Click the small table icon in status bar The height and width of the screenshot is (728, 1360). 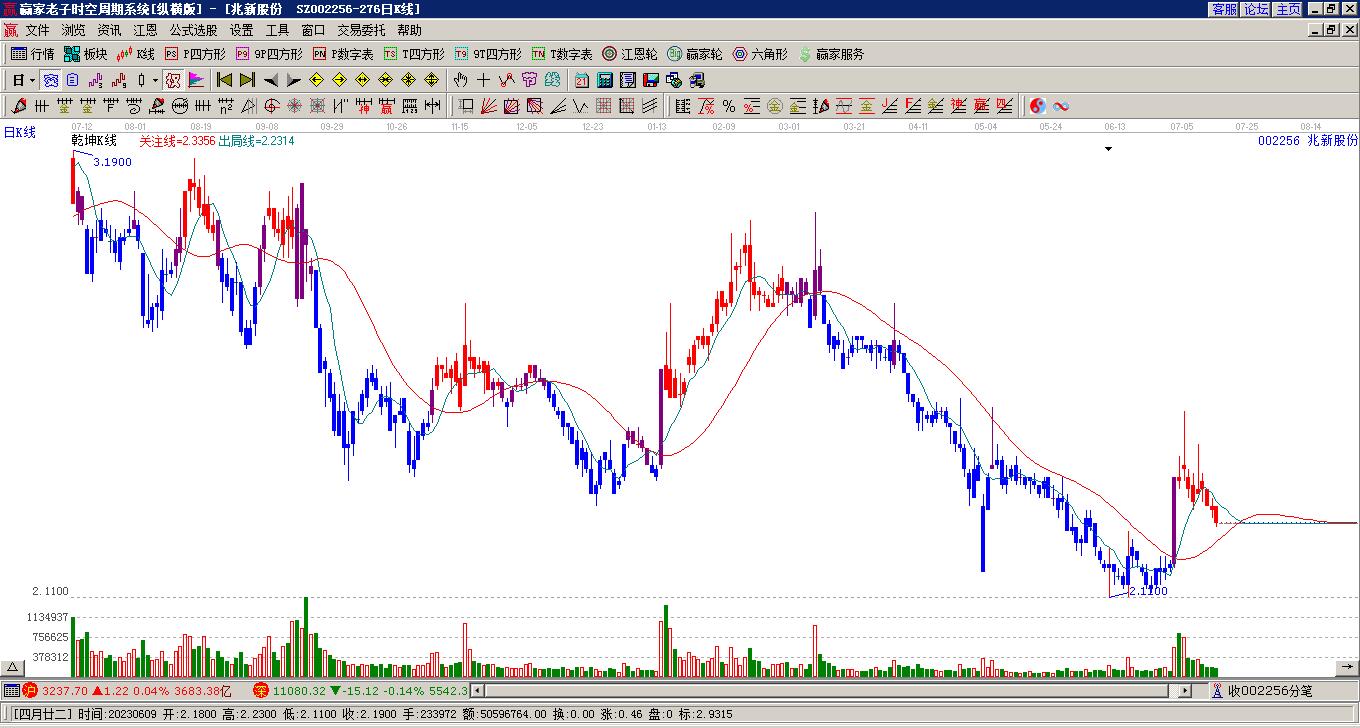point(11,690)
